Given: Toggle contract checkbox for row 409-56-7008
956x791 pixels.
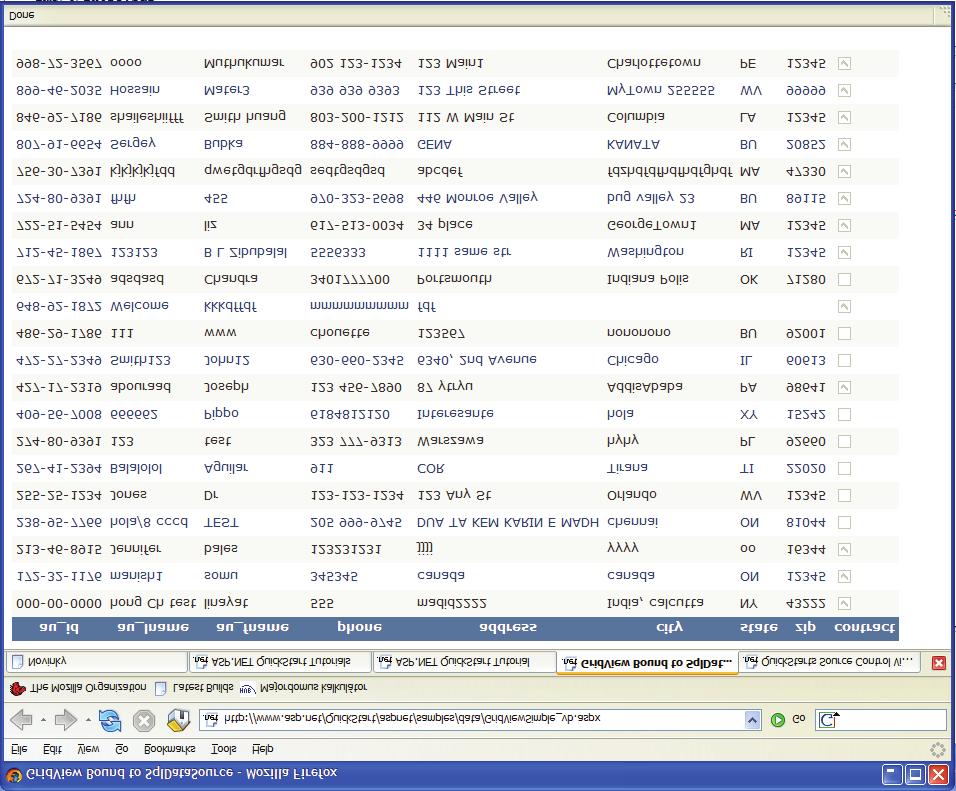Looking at the screenshot, I should (x=844, y=414).
